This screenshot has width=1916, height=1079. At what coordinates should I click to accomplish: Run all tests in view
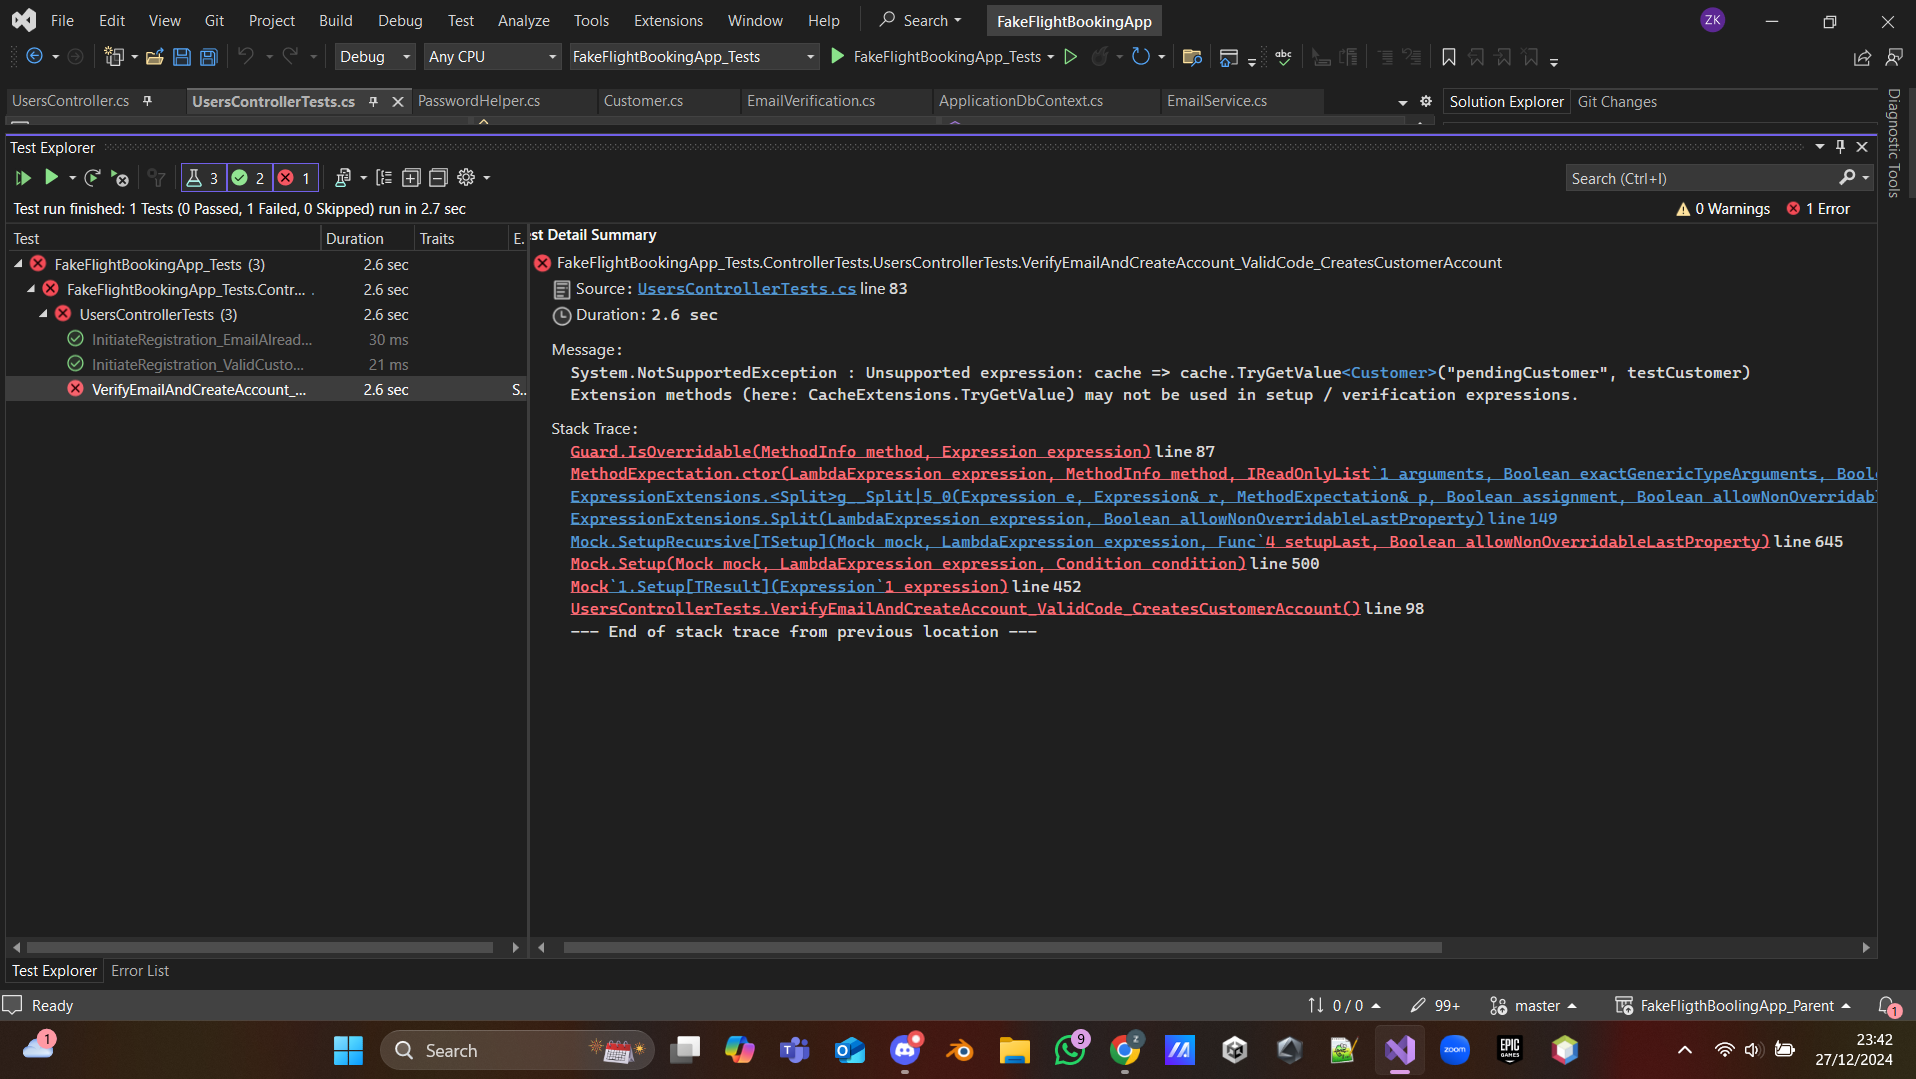(x=22, y=178)
